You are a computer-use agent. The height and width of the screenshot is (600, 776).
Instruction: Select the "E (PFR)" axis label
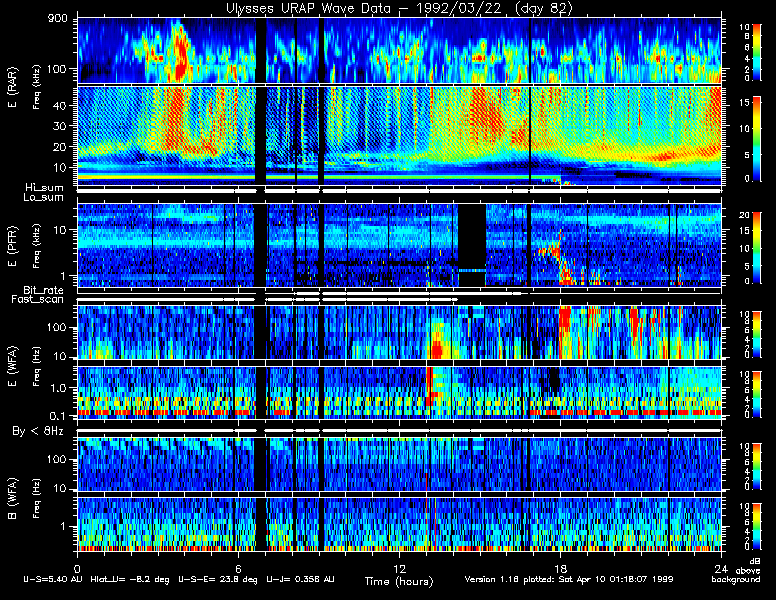pos(12,246)
